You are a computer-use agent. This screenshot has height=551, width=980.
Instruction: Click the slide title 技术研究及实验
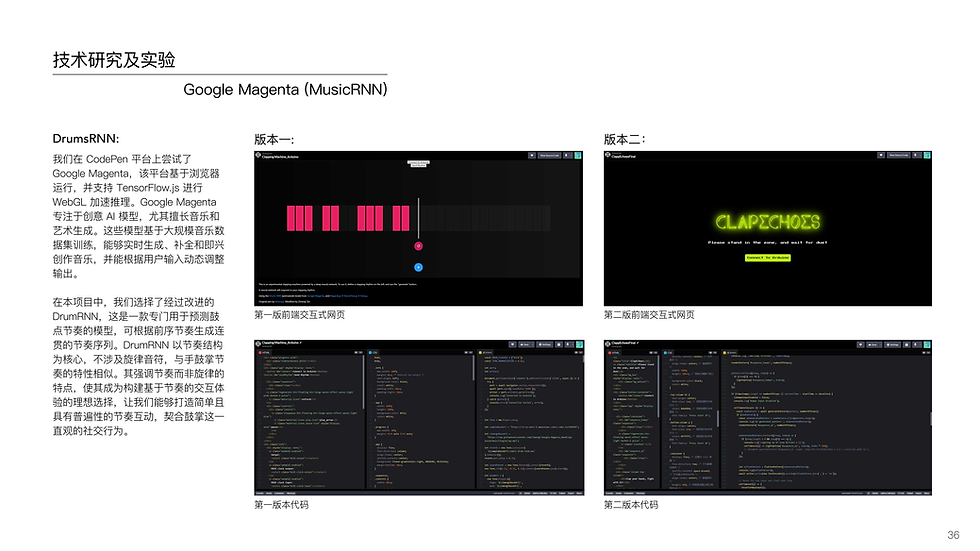coord(114,60)
